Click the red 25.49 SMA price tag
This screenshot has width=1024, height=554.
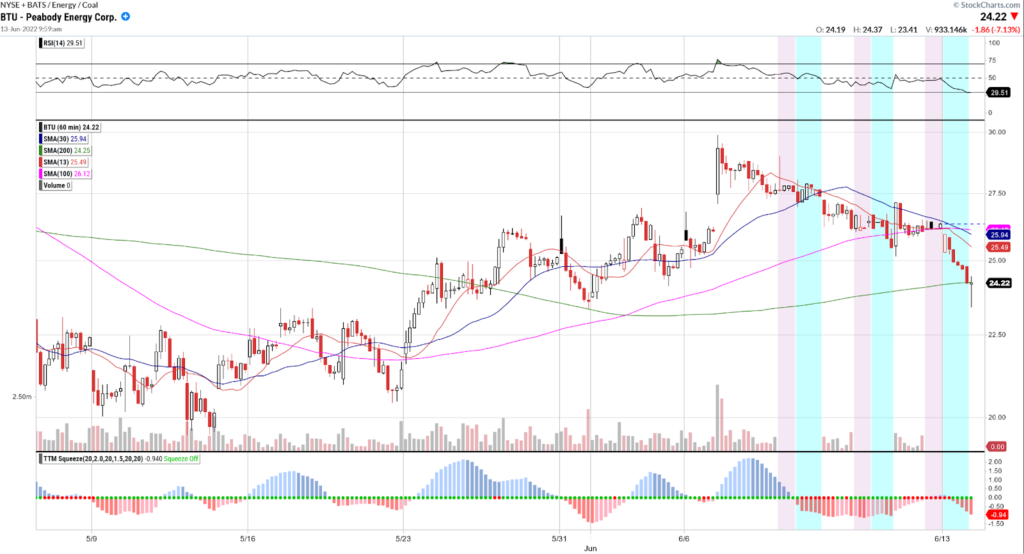coord(999,248)
